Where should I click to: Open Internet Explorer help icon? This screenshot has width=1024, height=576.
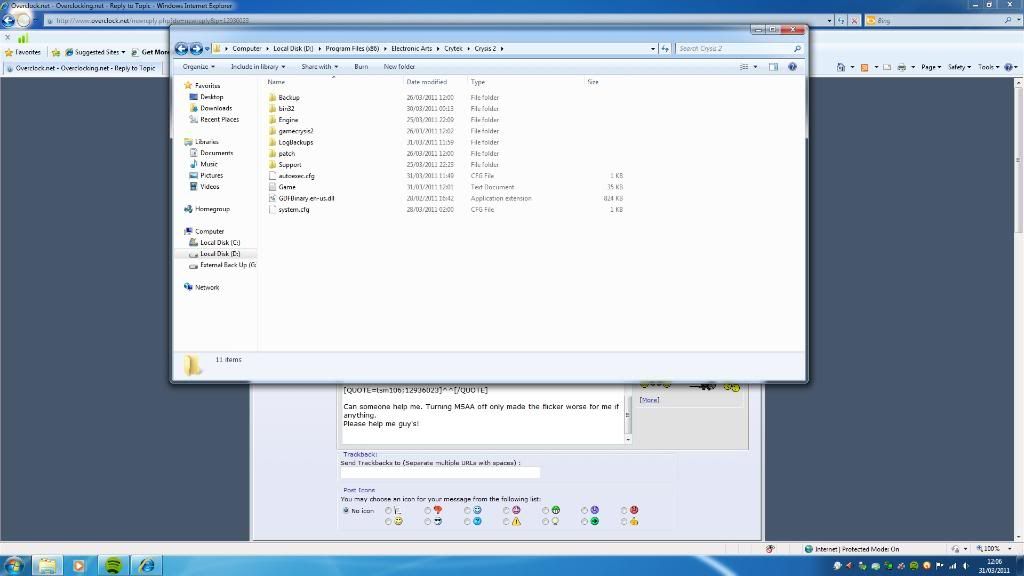tap(1009, 67)
